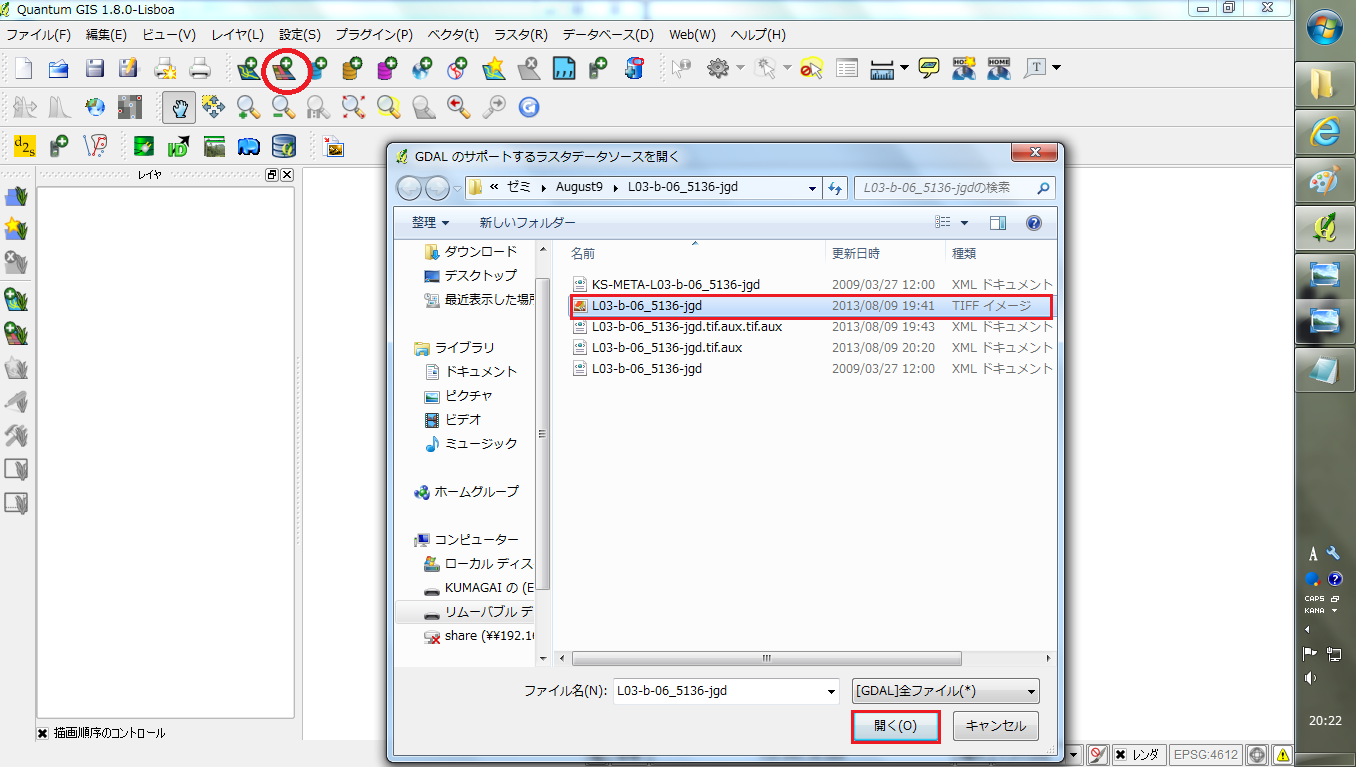This screenshot has height=768, width=1360.
Task: Open the ラスタ(R) menu
Action: point(521,35)
